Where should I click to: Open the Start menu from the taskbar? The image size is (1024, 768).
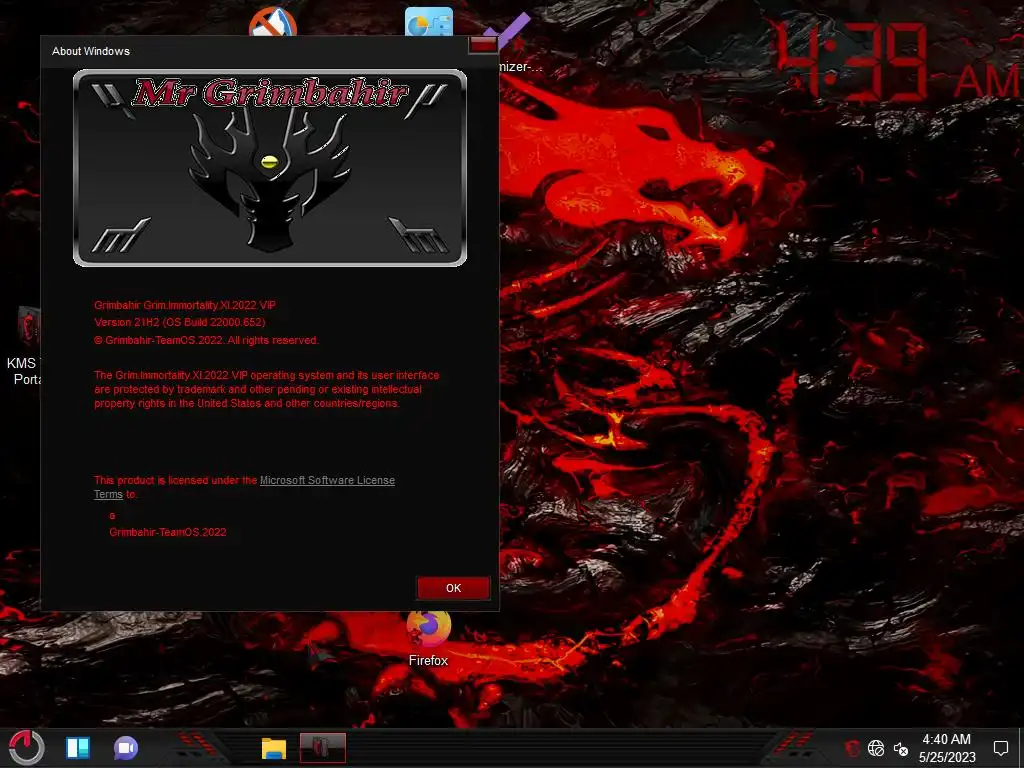(26, 748)
